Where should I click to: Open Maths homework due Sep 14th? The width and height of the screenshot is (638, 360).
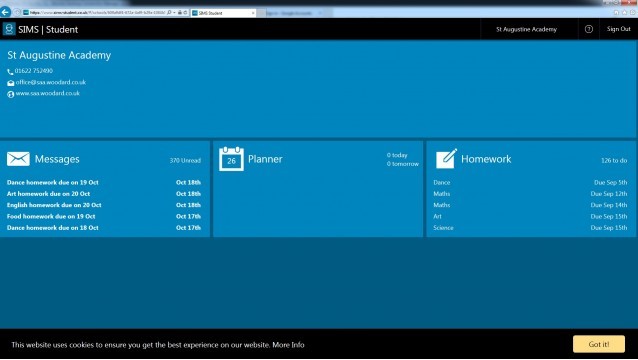[530, 205]
